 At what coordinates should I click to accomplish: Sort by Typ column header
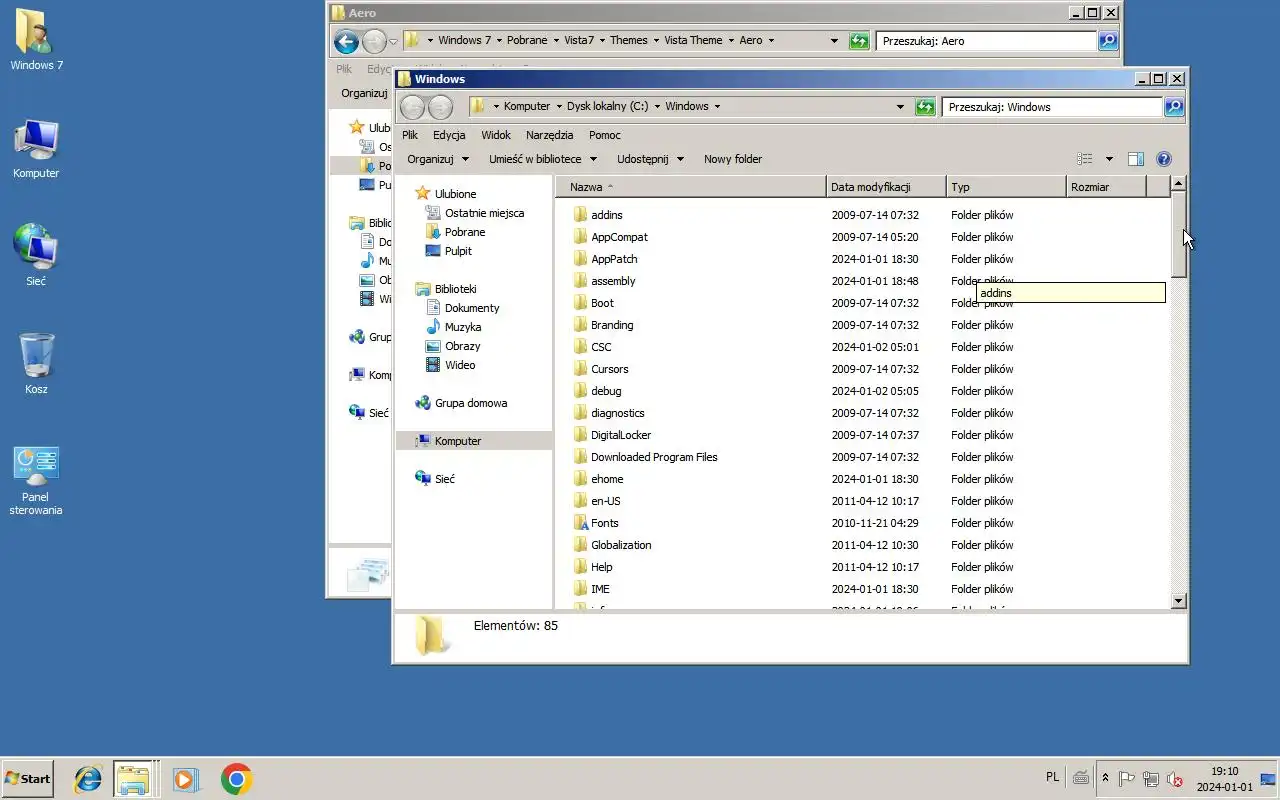click(x=1006, y=187)
